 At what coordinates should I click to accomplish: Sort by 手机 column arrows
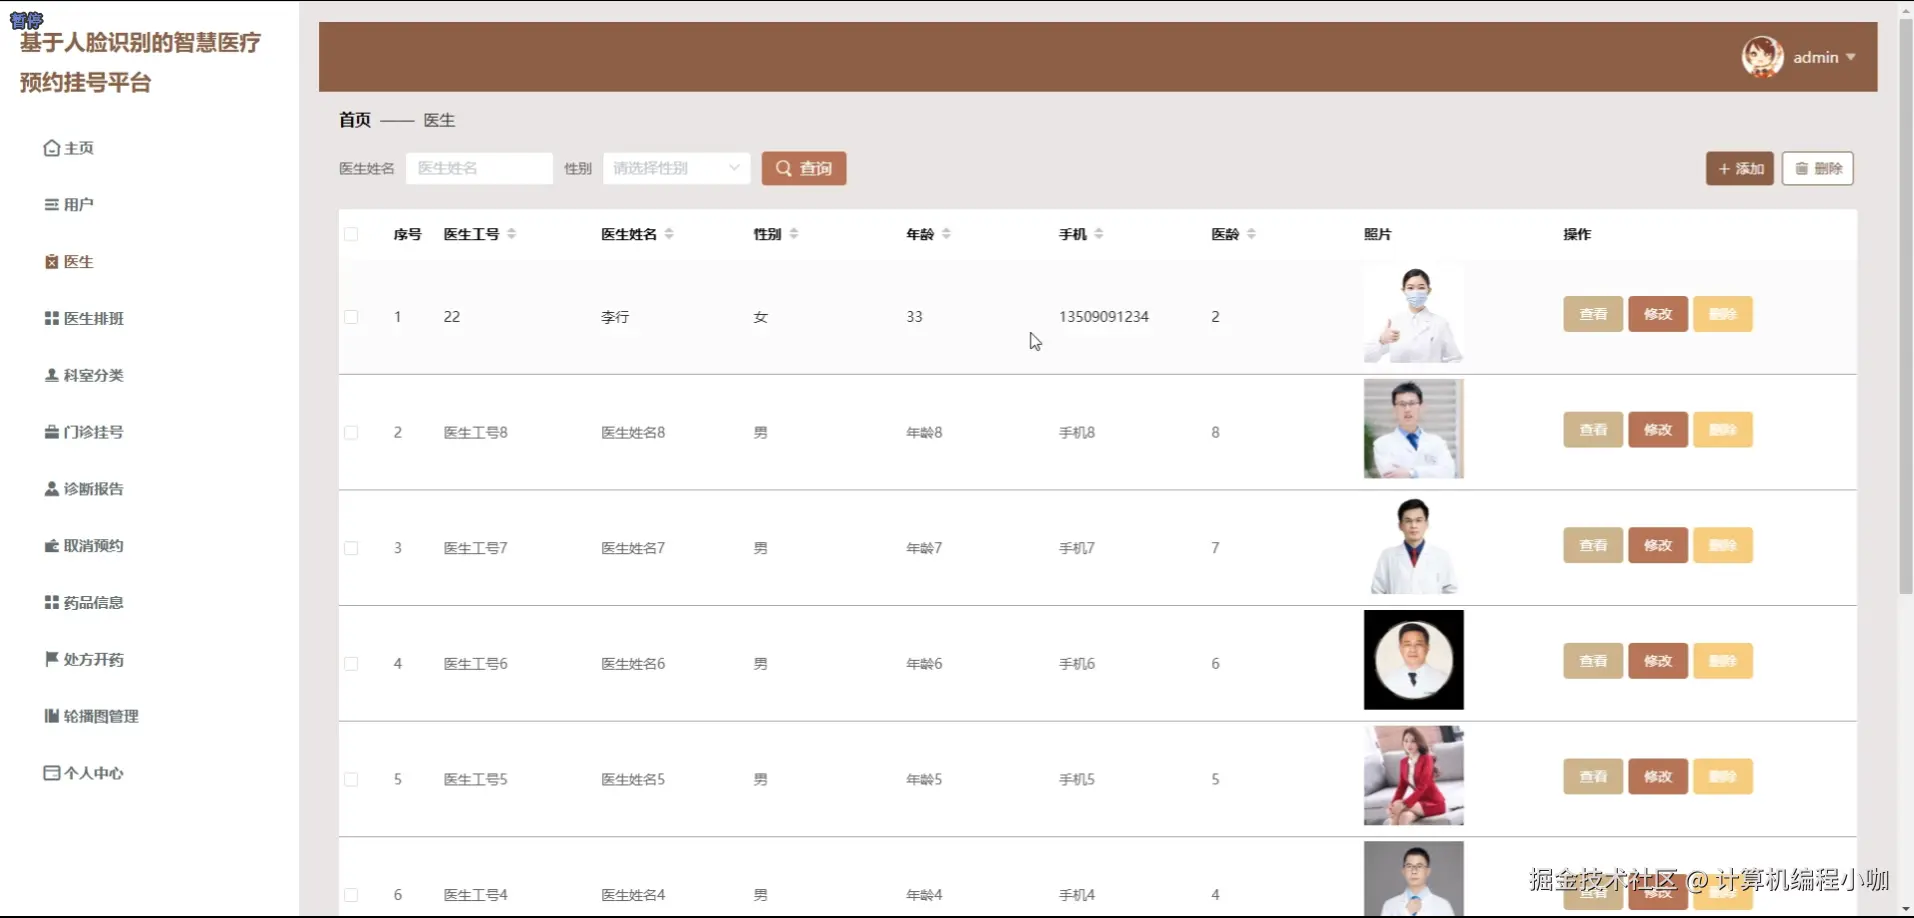pyautogui.click(x=1099, y=234)
